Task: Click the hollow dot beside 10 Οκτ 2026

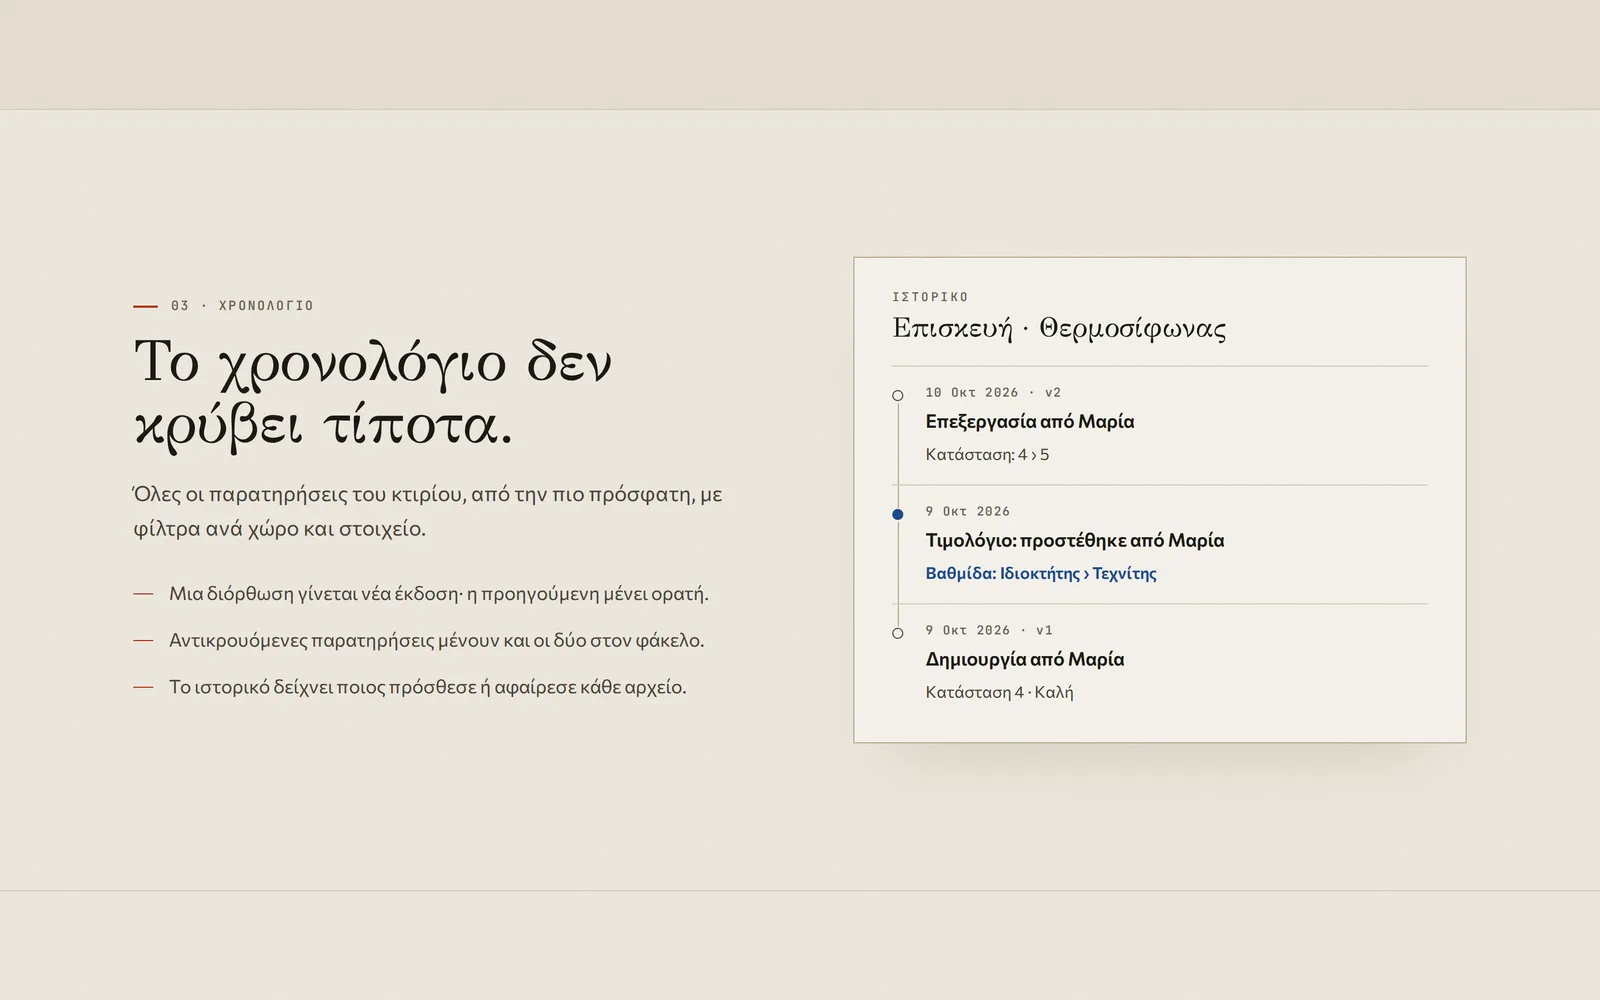Action: pyautogui.click(x=898, y=396)
